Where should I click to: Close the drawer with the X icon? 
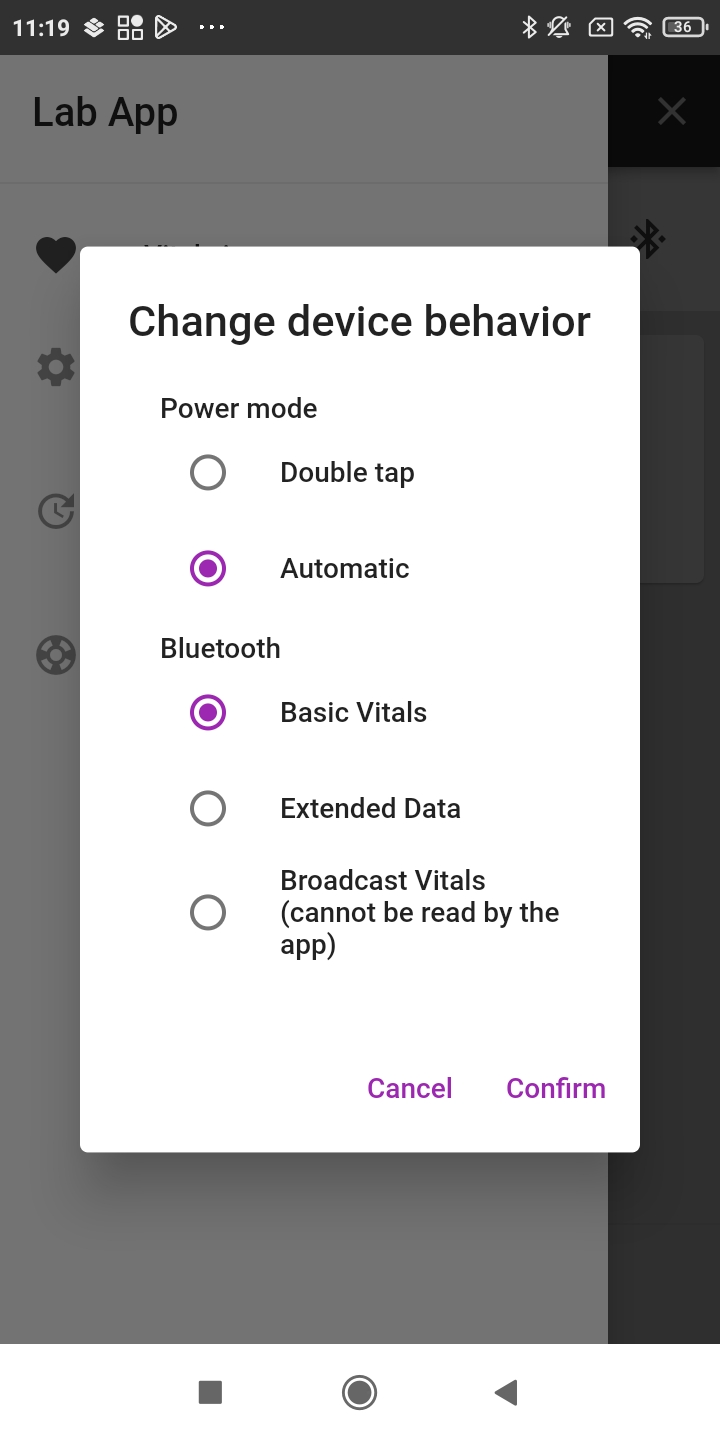tap(672, 111)
